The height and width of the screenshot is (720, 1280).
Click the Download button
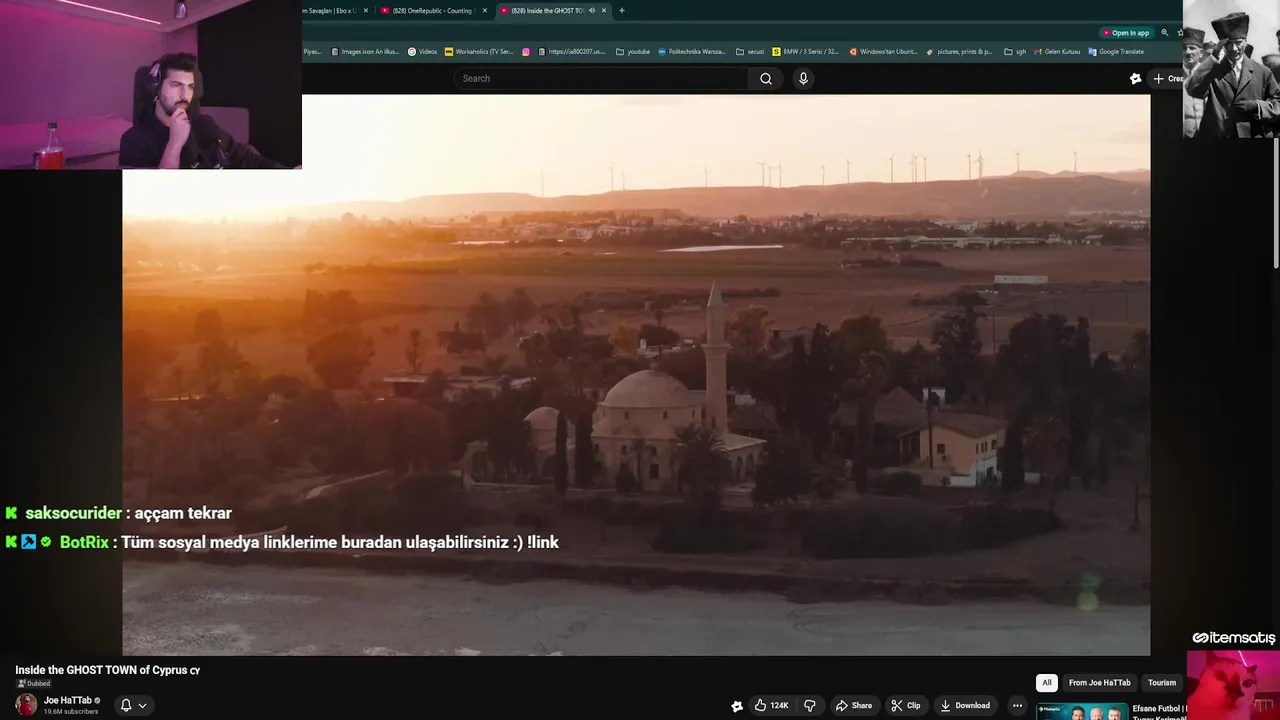click(964, 705)
